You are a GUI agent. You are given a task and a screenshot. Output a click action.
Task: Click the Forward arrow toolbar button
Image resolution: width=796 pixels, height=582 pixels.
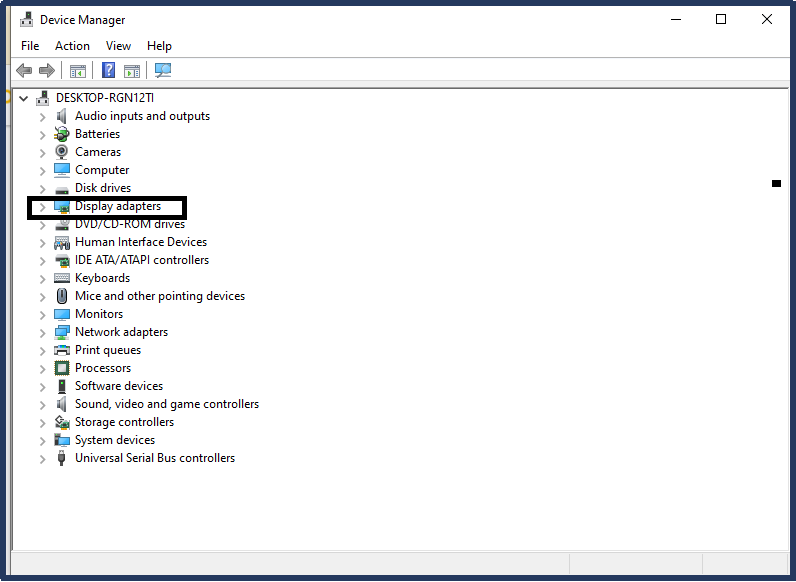pos(47,70)
